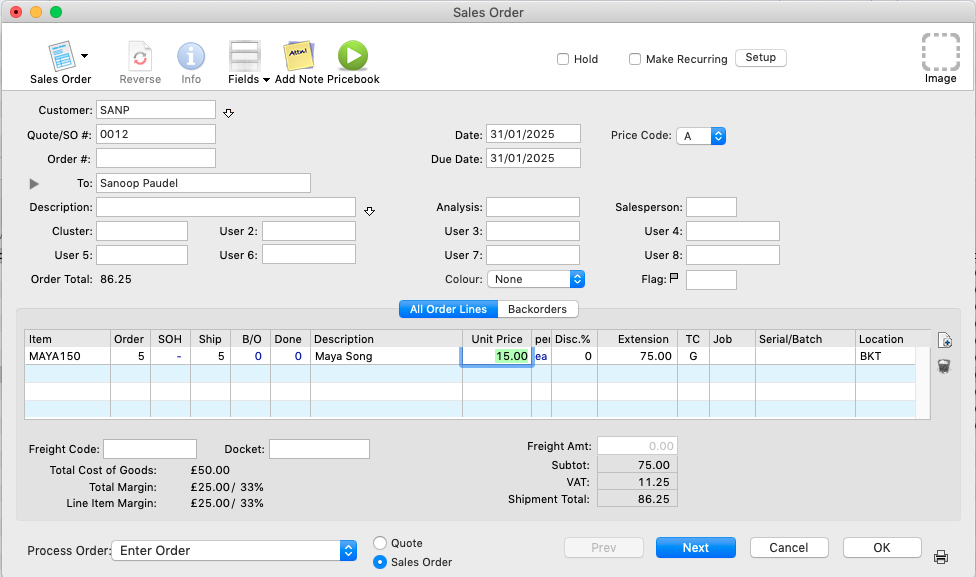Screen dimensions: 976x577
Task: Tick the Hold checkbox
Action: pyautogui.click(x=563, y=59)
